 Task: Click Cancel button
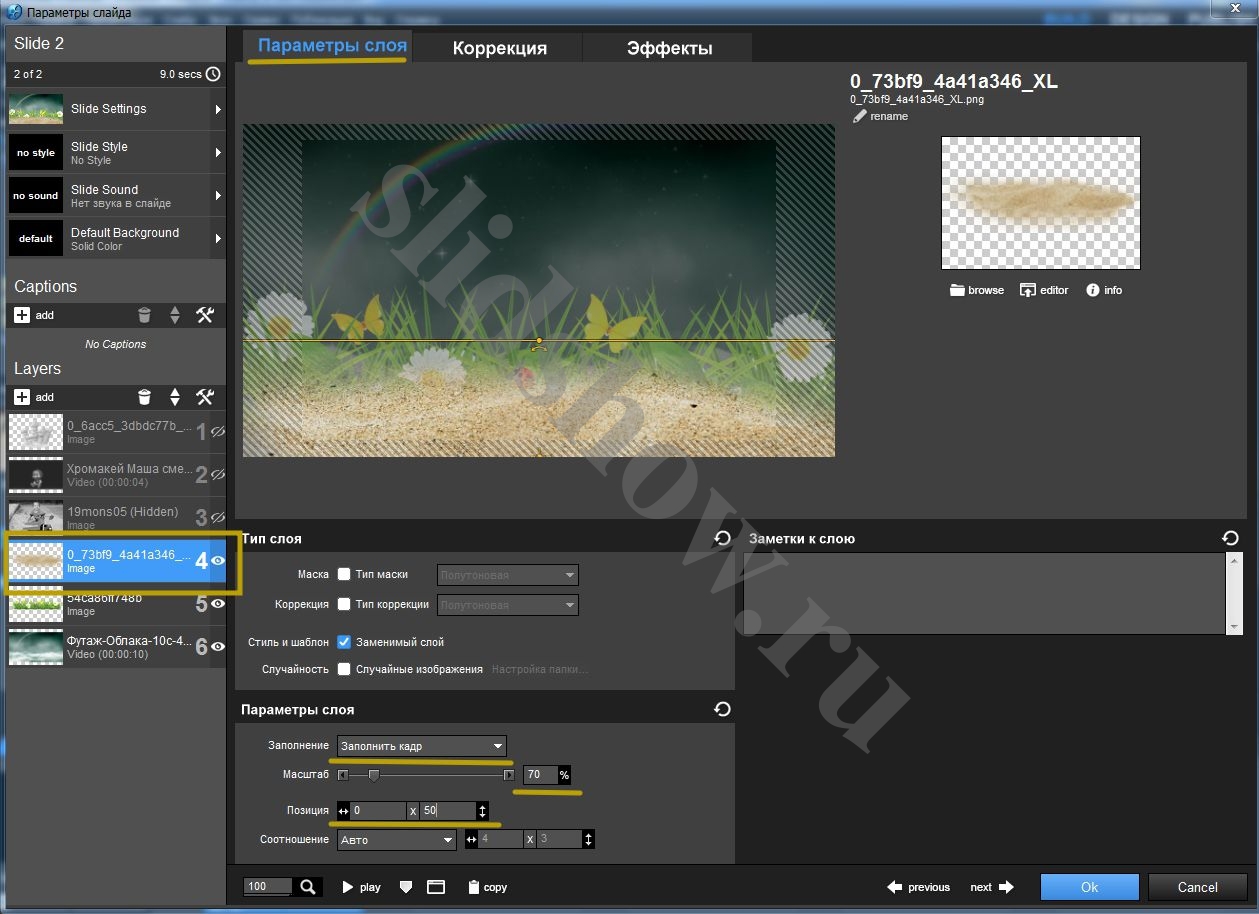[x=1197, y=887]
